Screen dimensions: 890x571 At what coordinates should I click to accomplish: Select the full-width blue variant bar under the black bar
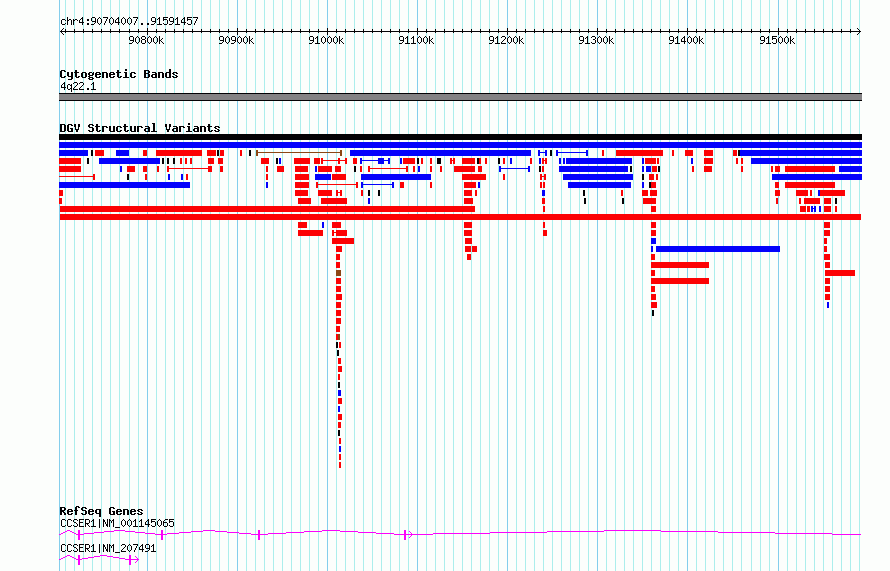pyautogui.click(x=460, y=145)
